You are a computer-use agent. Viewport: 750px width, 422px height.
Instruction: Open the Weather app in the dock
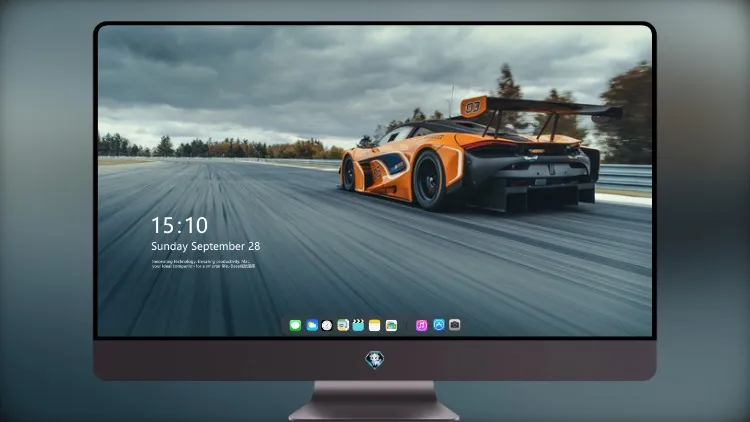tap(312, 325)
